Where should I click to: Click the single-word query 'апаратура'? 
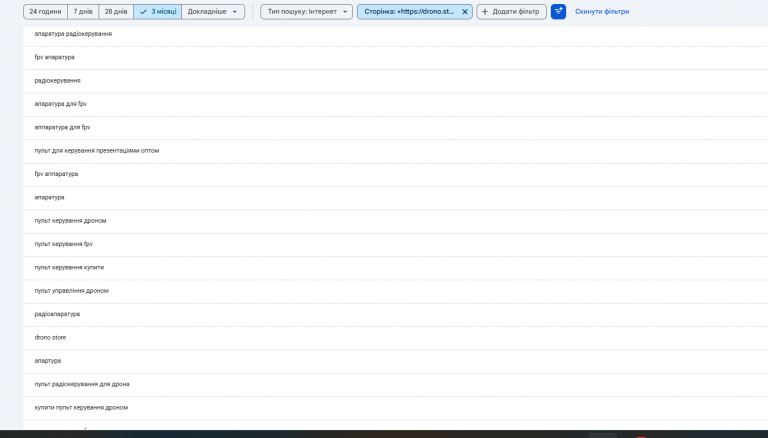coord(49,197)
